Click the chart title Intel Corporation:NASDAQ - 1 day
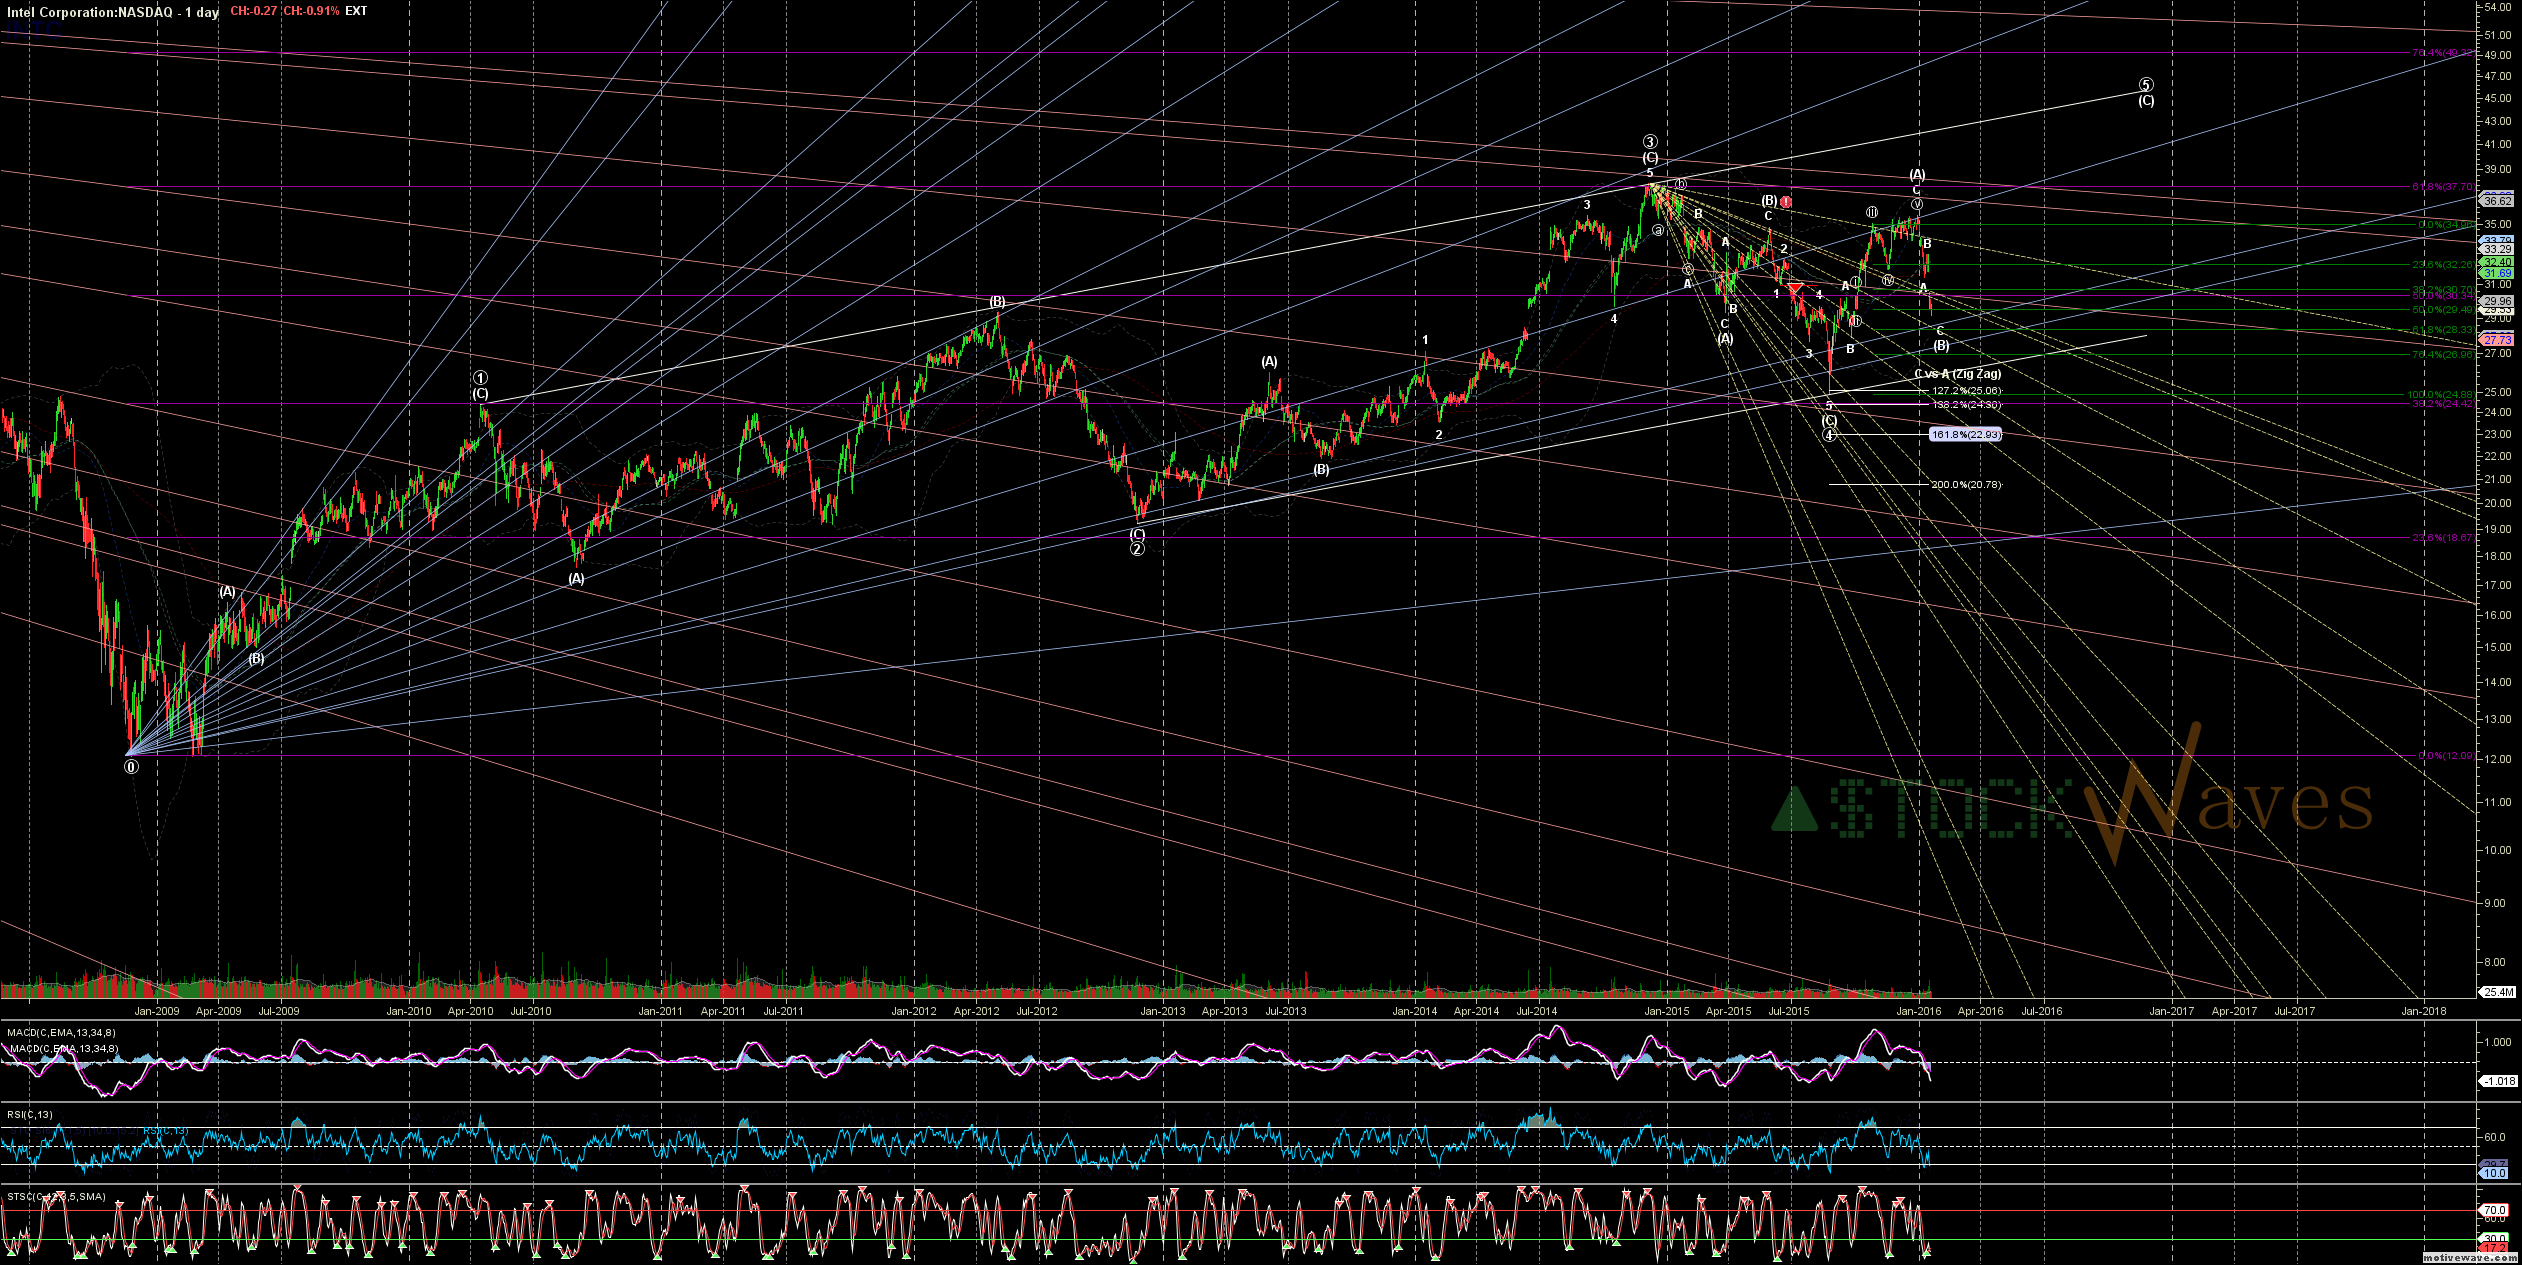2522x1265 pixels. coord(113,12)
